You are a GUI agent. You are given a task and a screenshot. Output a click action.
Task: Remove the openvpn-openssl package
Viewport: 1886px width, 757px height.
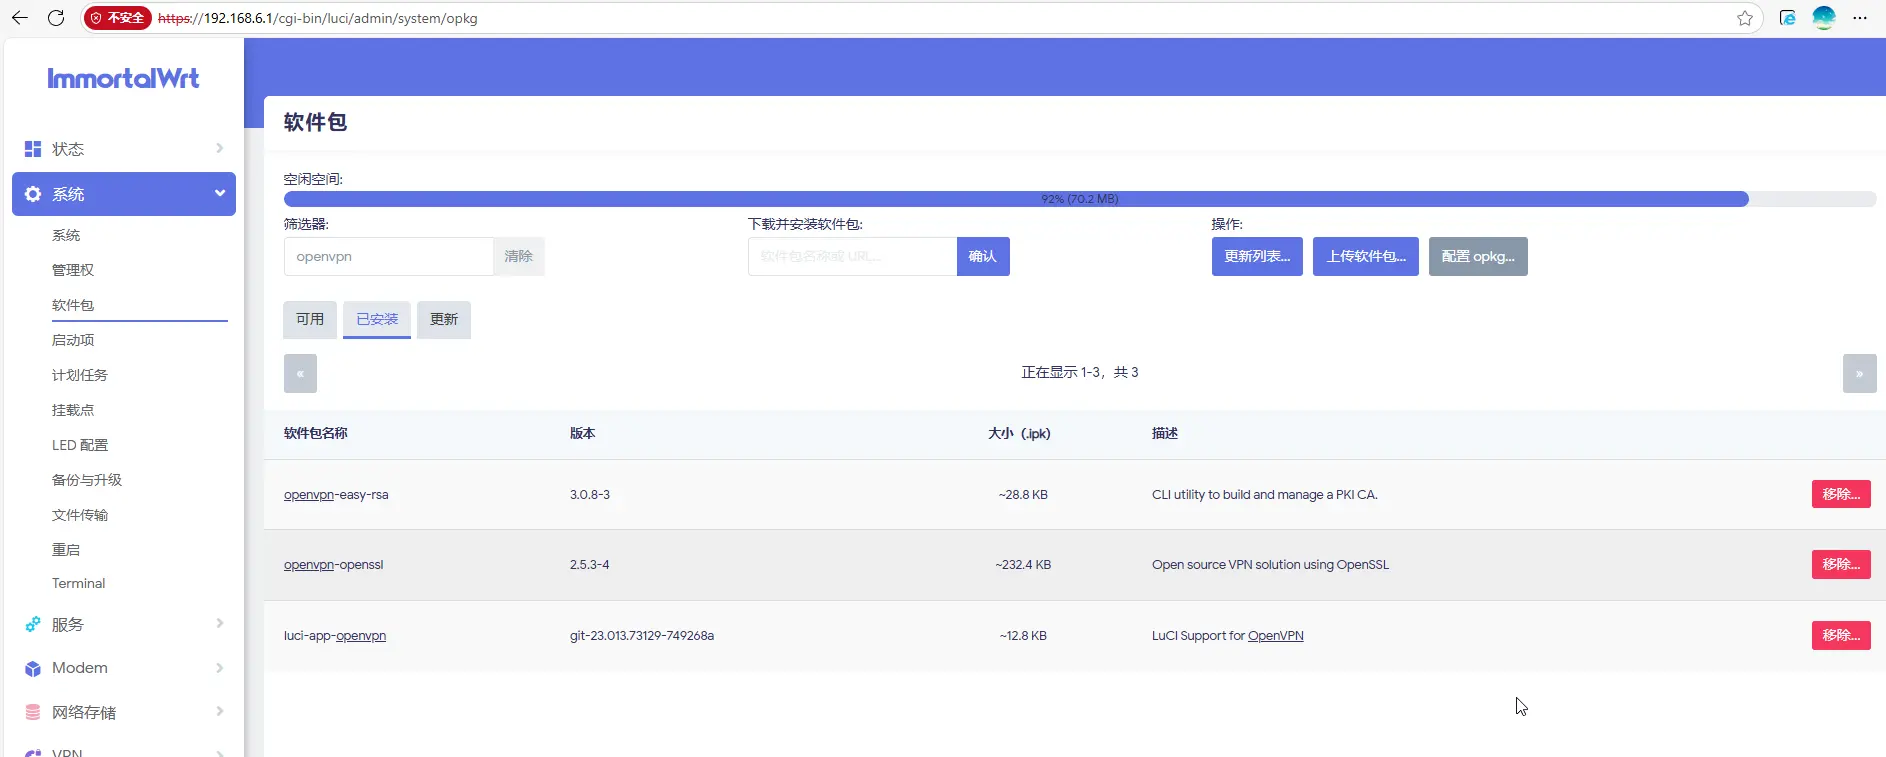tap(1840, 564)
